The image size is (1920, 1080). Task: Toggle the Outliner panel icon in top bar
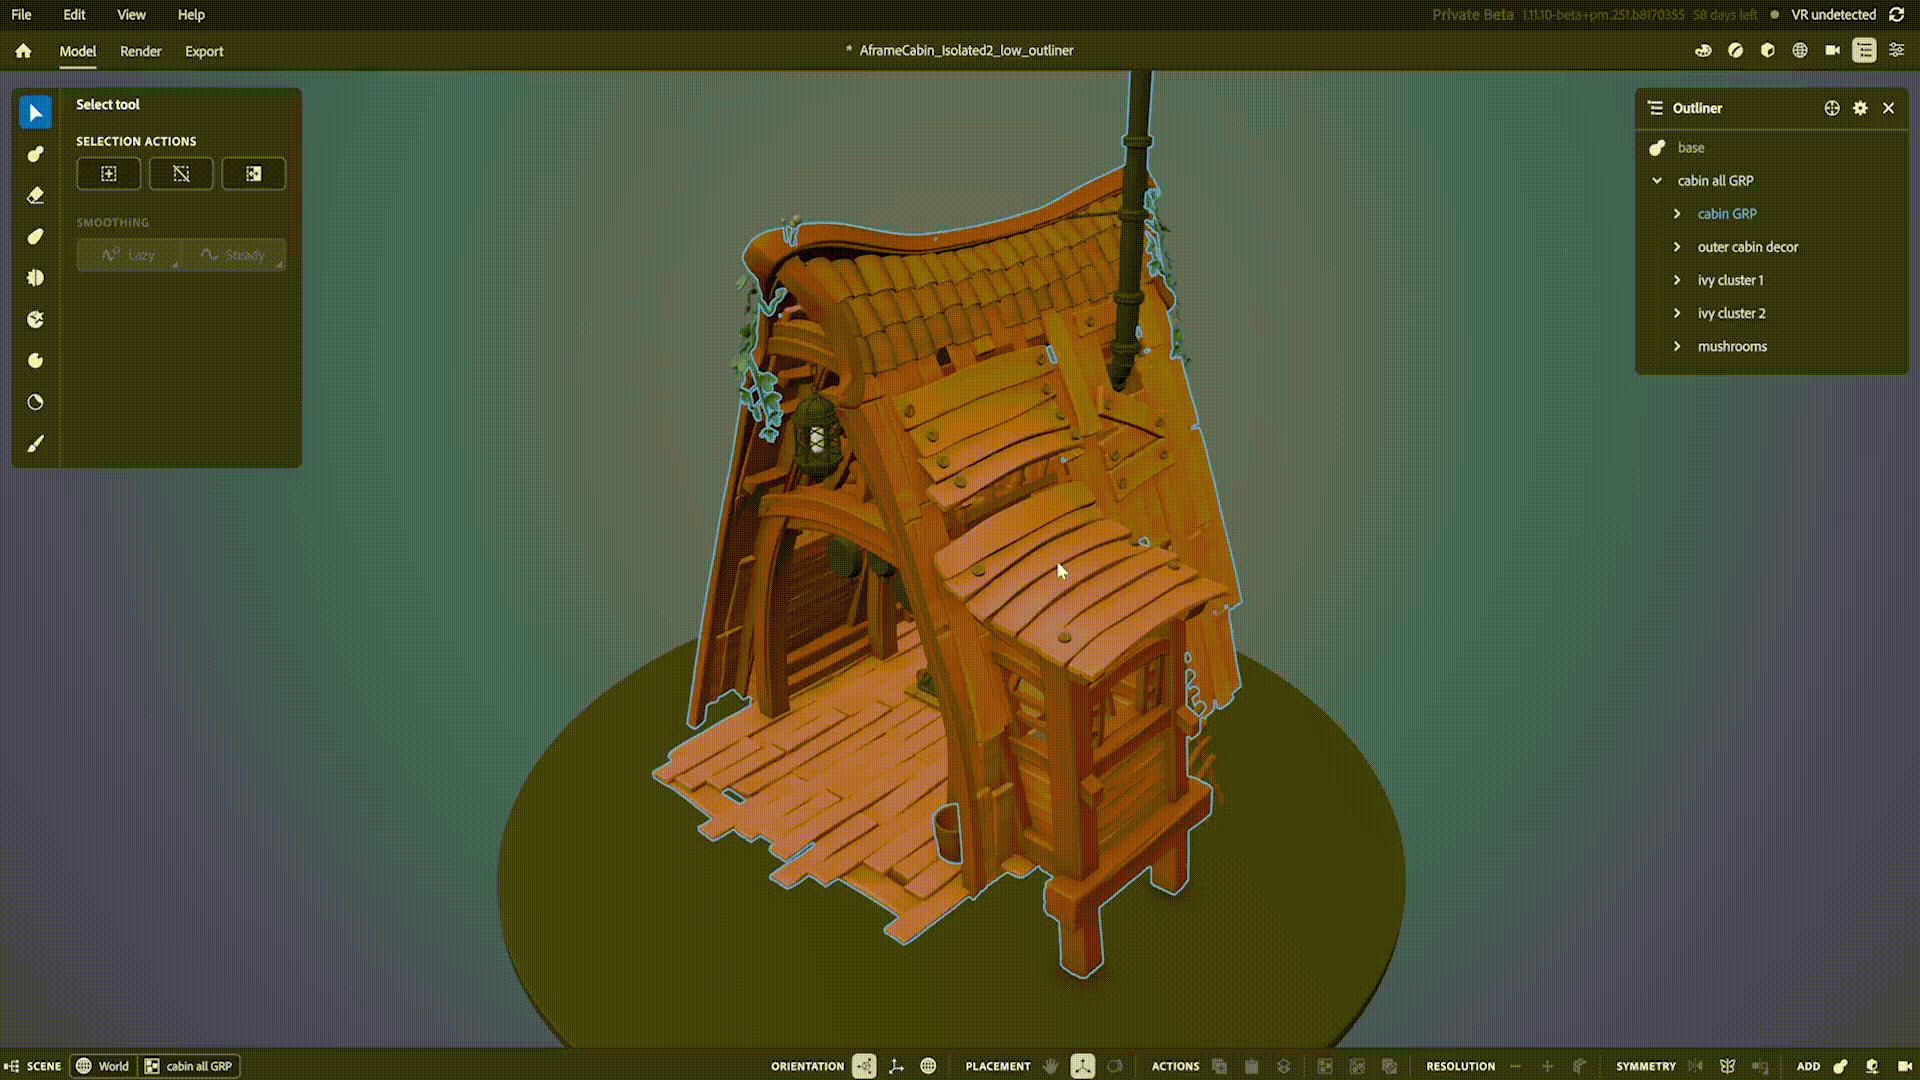(1864, 50)
